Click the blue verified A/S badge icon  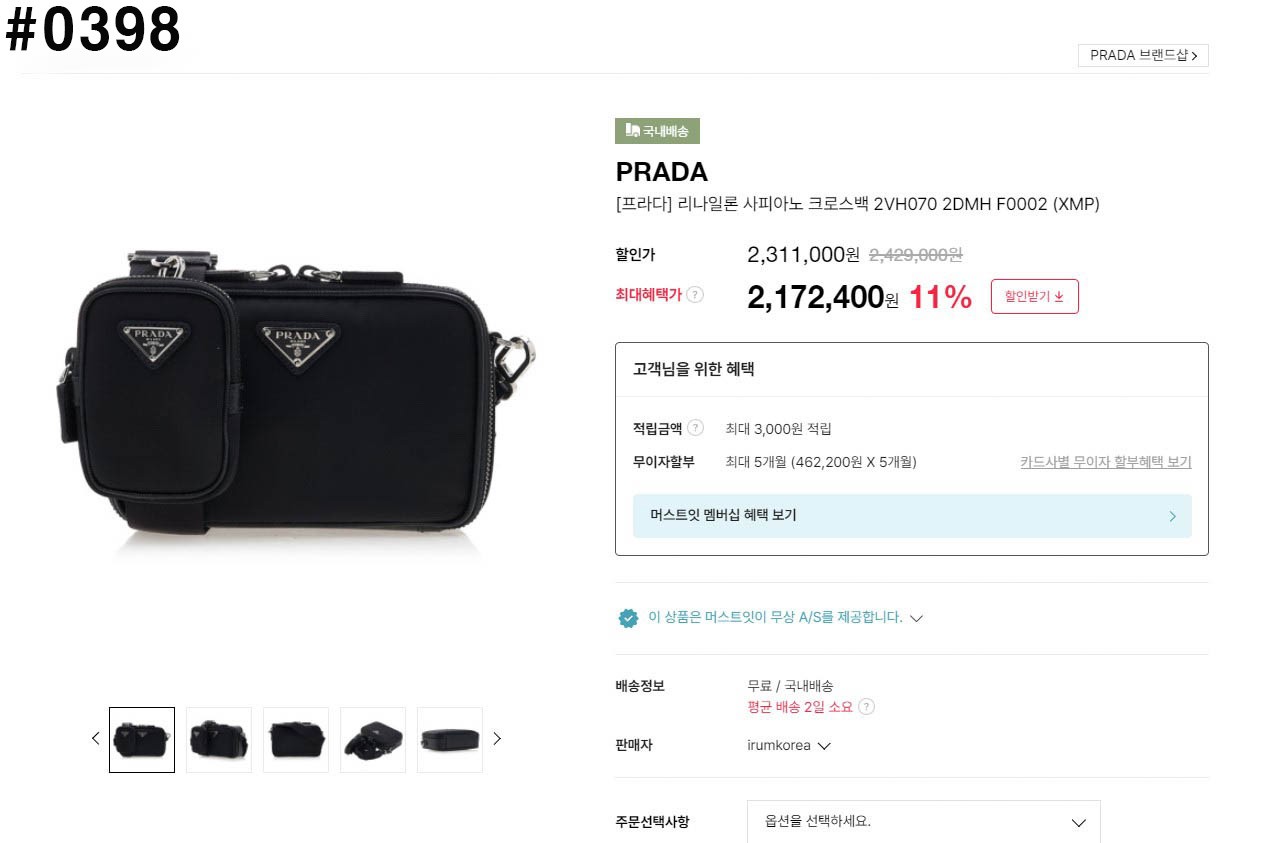tap(628, 618)
